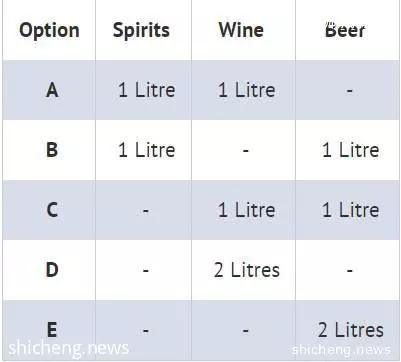Click the 2 Litres Wine cell
Image resolution: width=401 pixels, height=362 pixels.
(x=247, y=270)
